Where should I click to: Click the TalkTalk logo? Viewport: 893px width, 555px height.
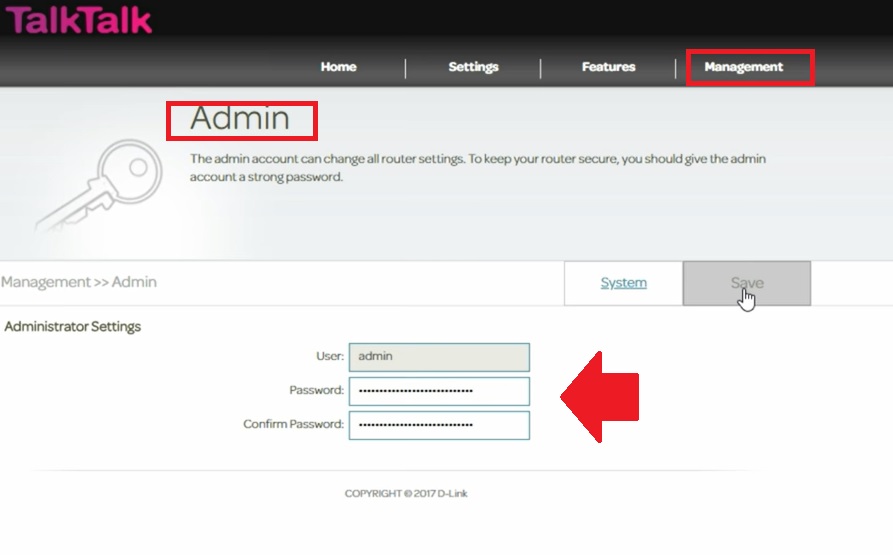click(x=80, y=20)
